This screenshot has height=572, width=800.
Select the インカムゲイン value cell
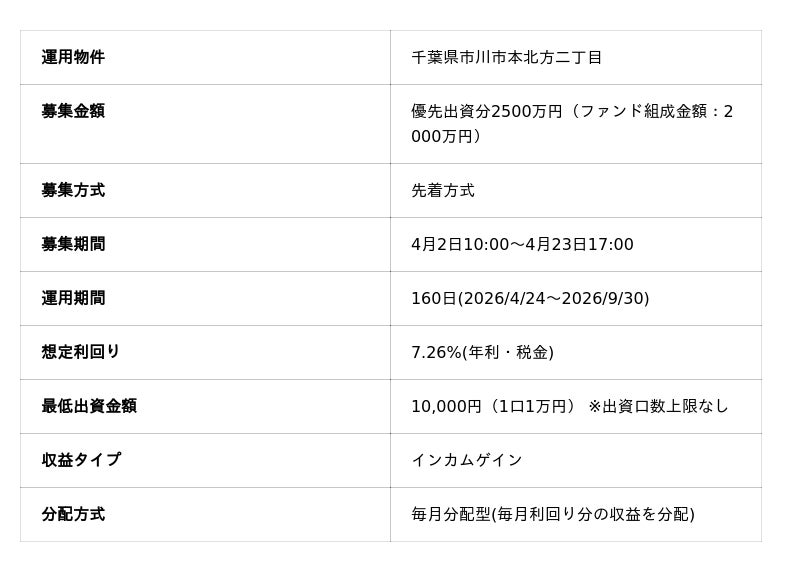coord(467,460)
